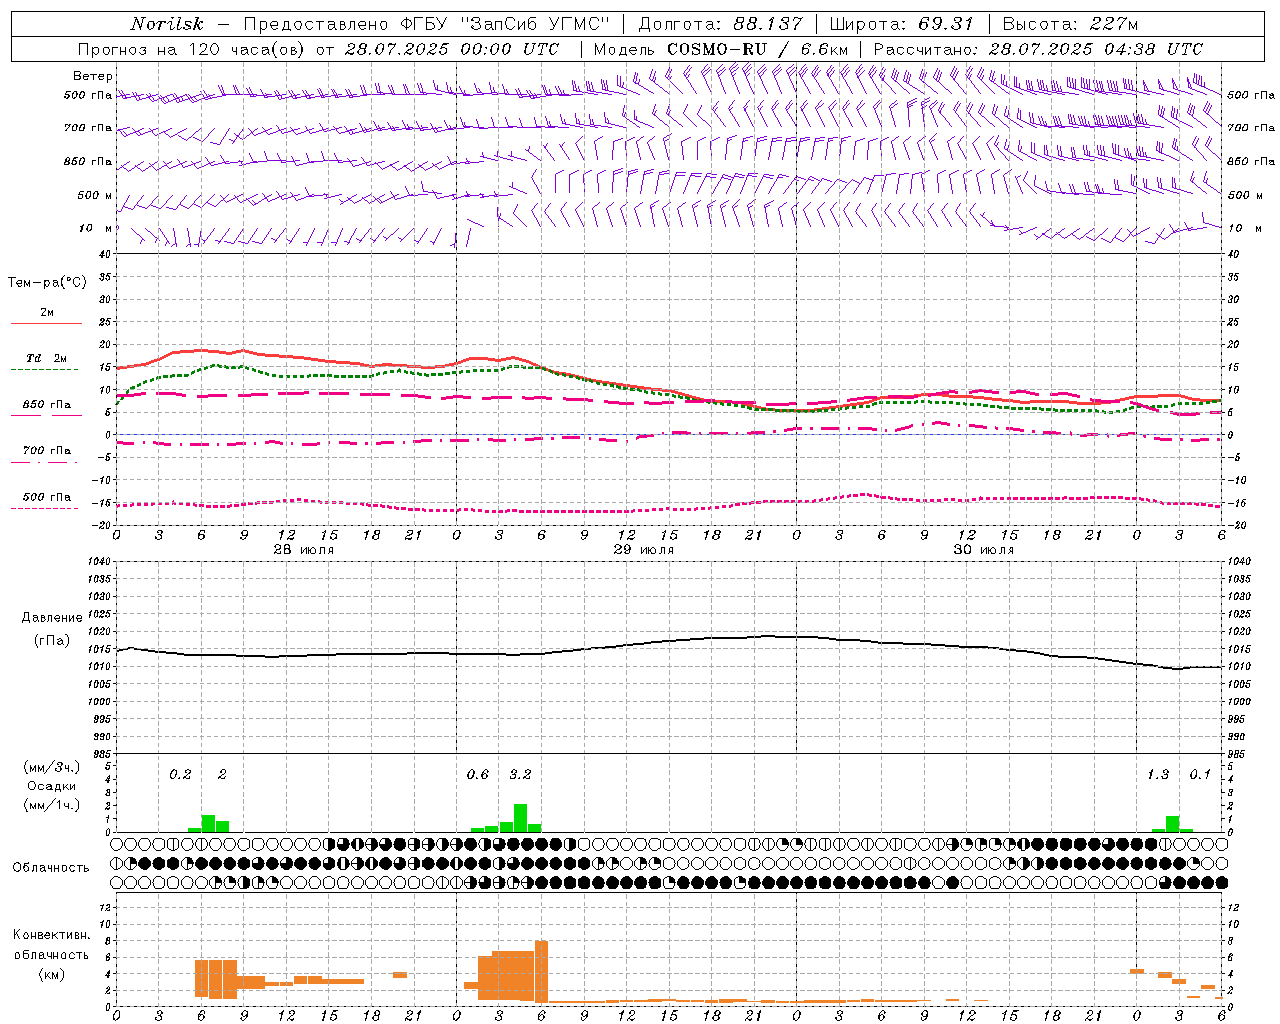Click the "Td 2м" dew point legend entry

46,361
